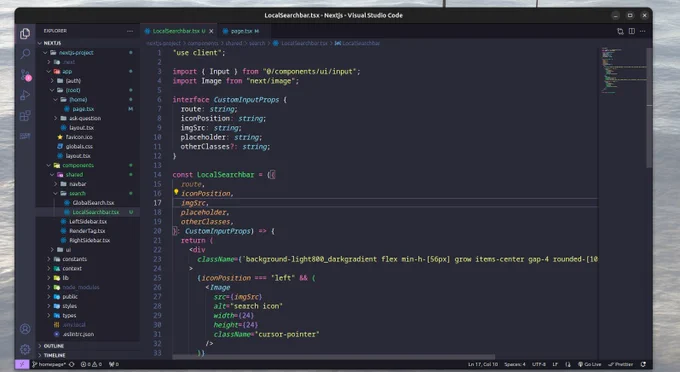Image resolution: width=680 pixels, height=372 pixels.
Task: Open RightSidebar.tsx file
Action: point(89,240)
